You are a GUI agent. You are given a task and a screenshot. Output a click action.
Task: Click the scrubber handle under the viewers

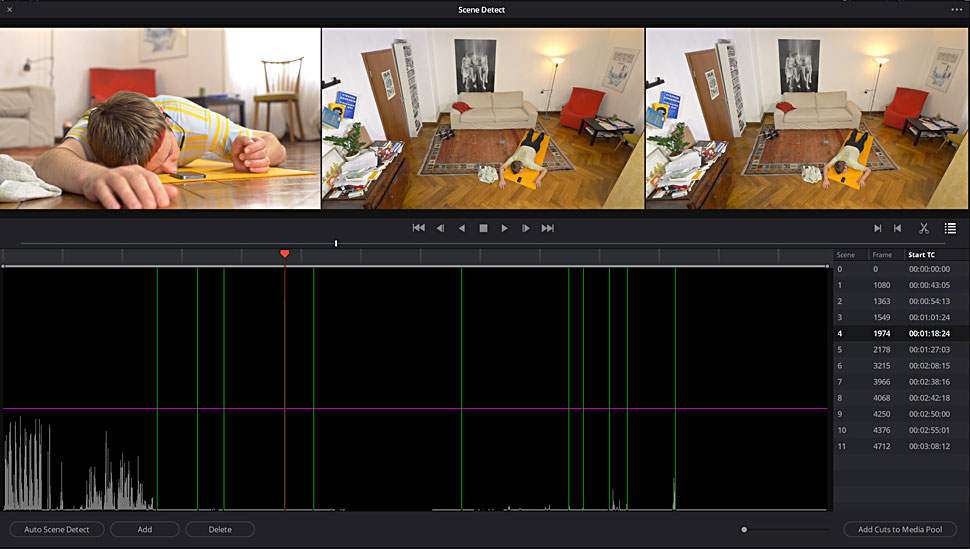click(336, 243)
